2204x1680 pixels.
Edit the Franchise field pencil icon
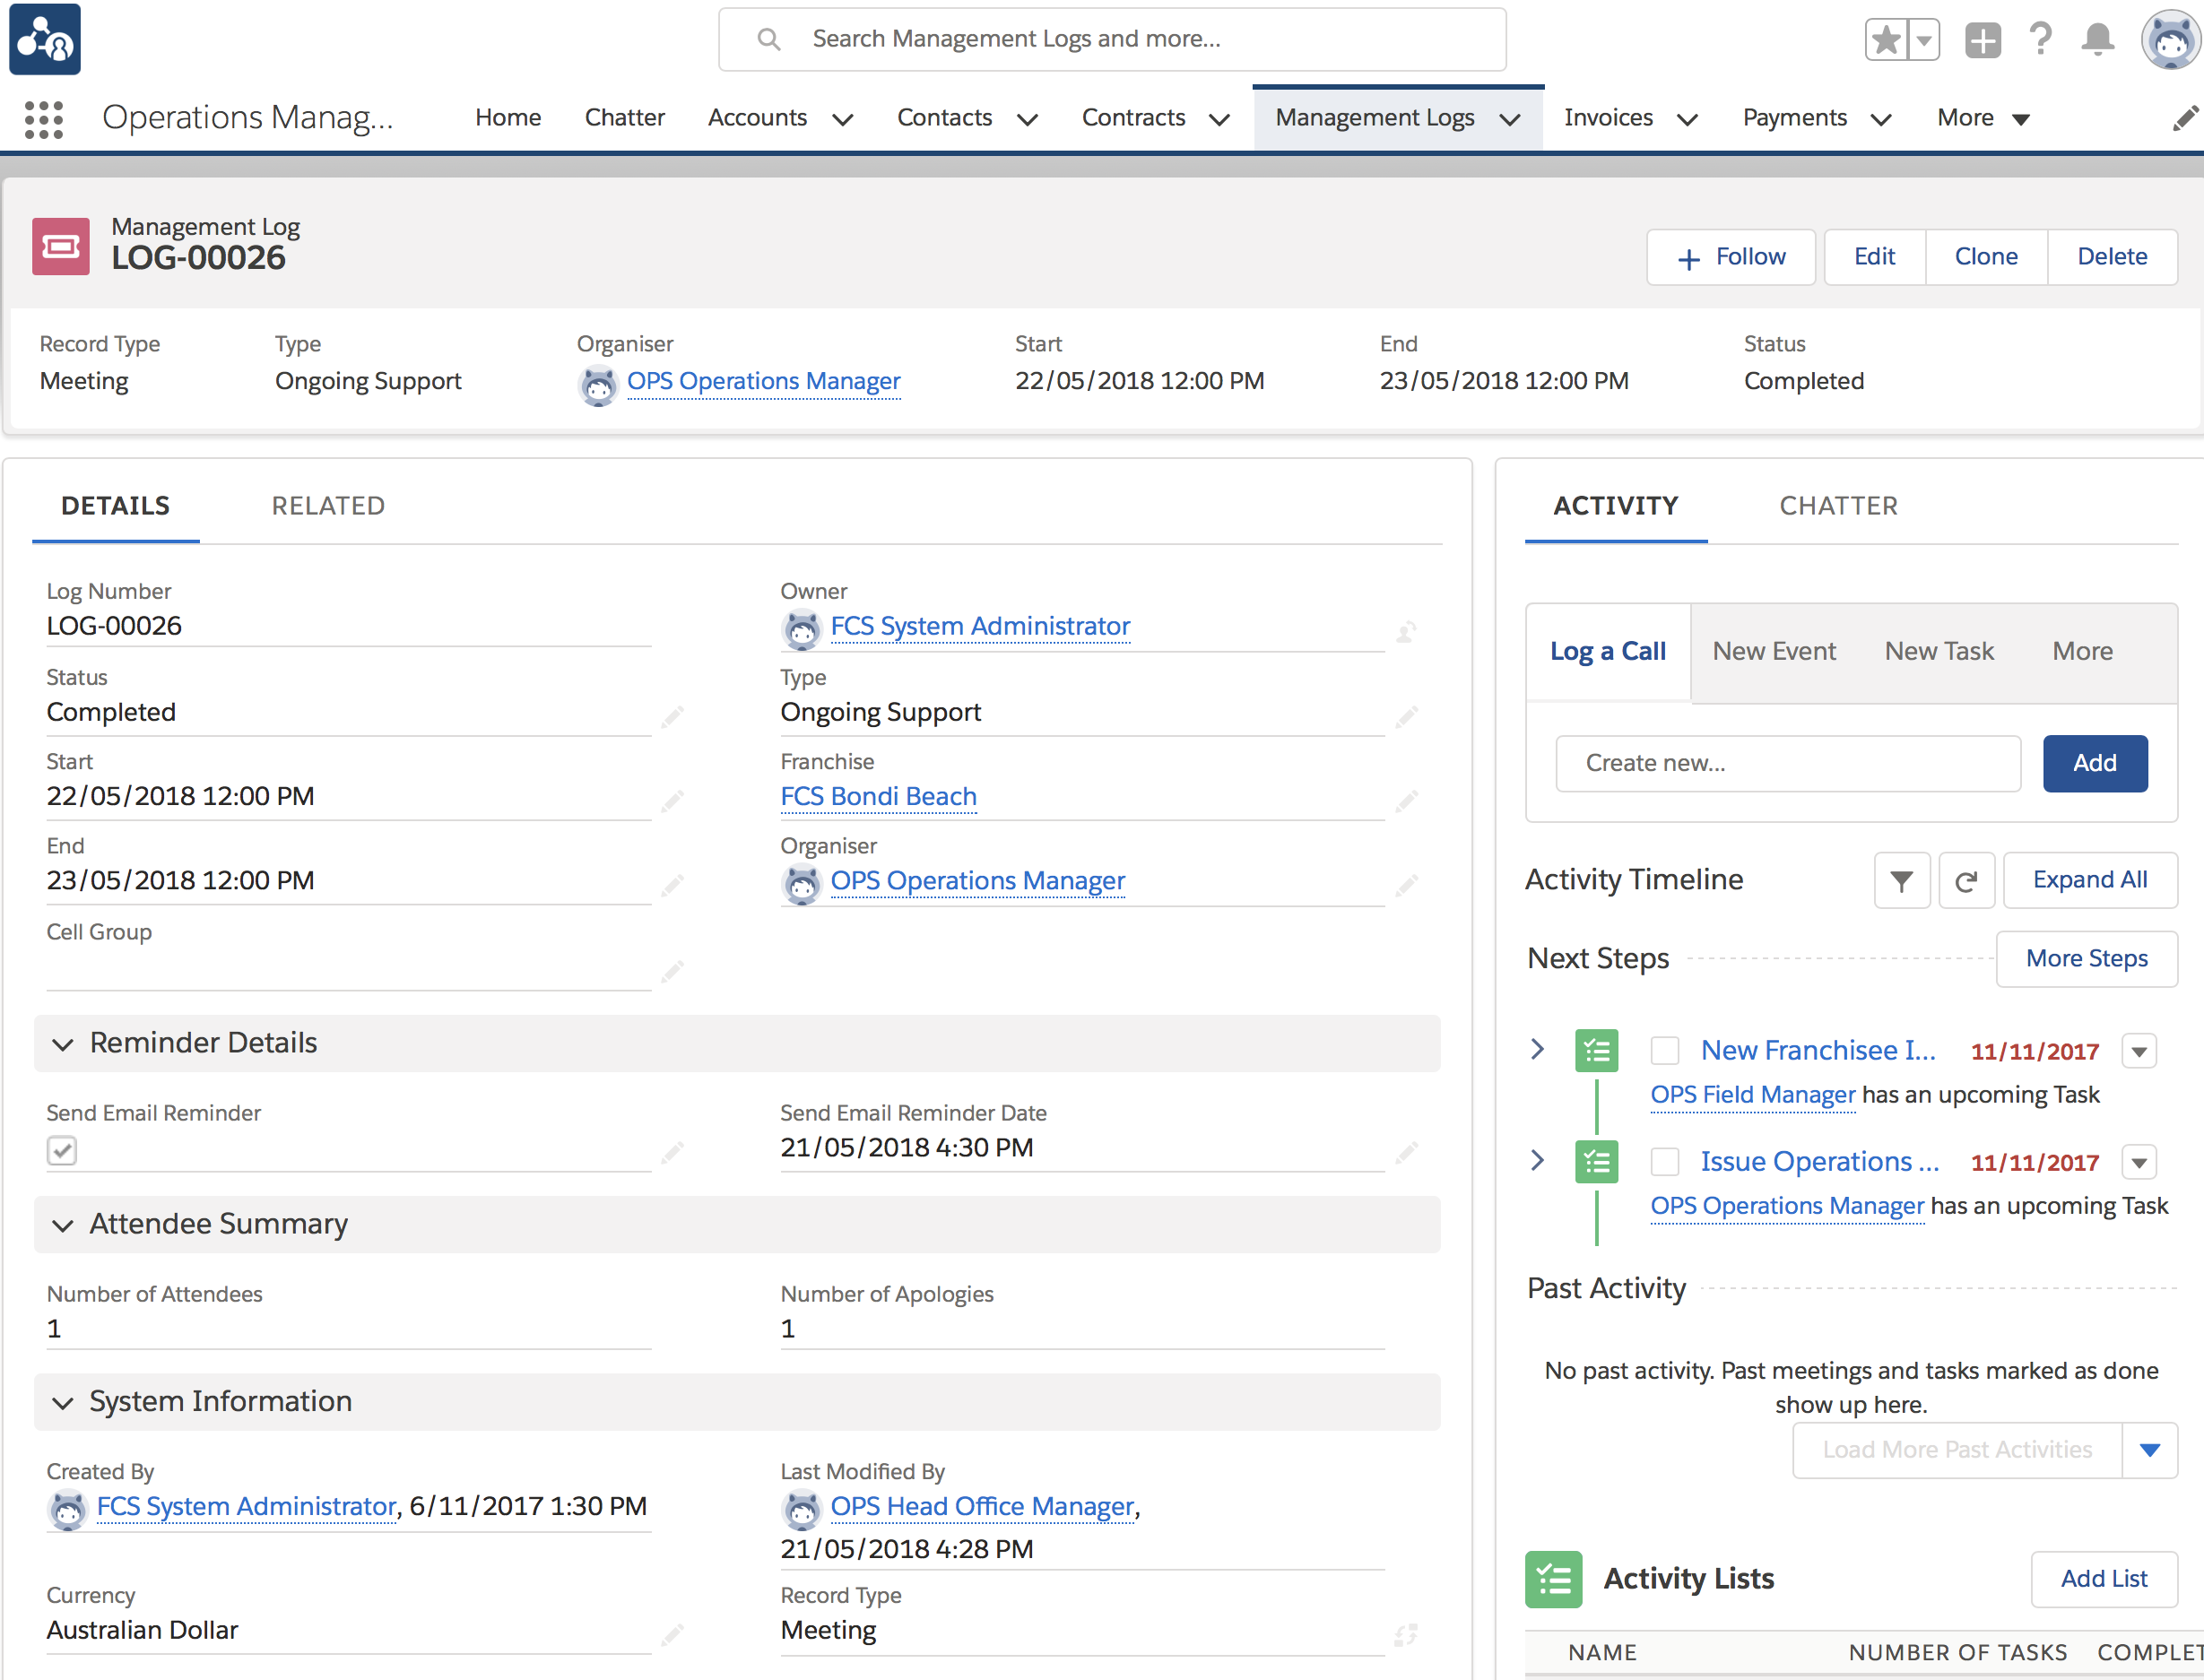click(1406, 800)
